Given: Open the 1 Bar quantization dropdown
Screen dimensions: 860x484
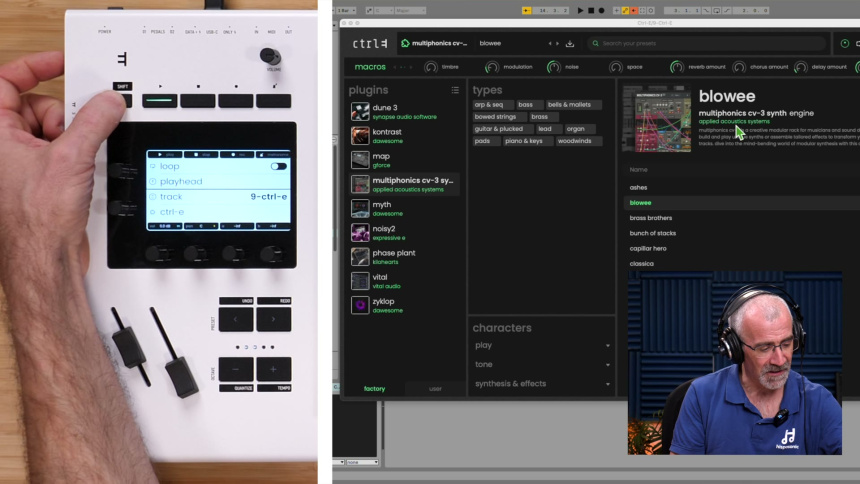Looking at the screenshot, I should (347, 10).
